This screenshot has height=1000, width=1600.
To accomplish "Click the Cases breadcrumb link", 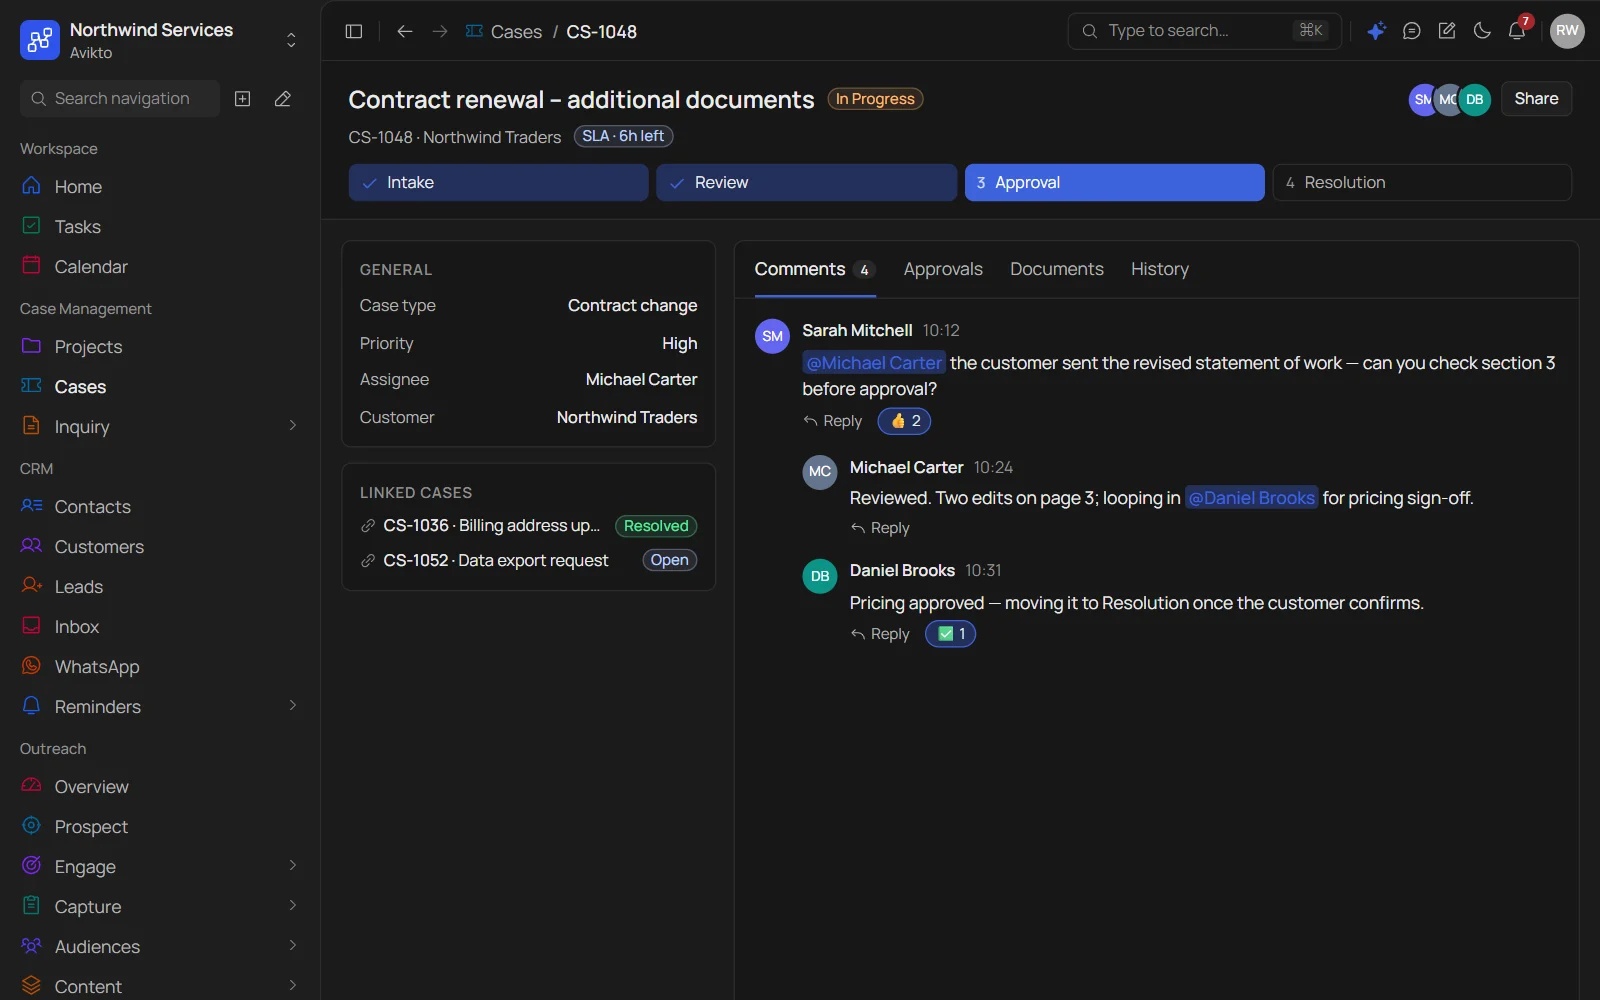I will pyautogui.click(x=516, y=32).
